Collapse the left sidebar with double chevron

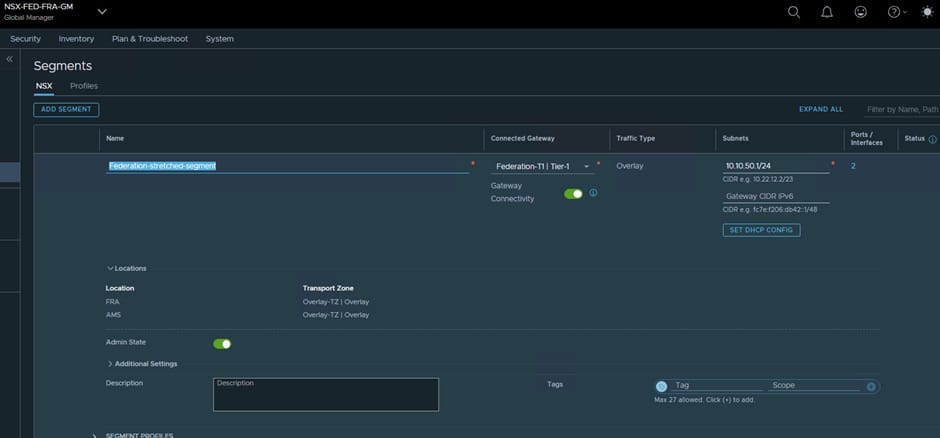[10, 59]
